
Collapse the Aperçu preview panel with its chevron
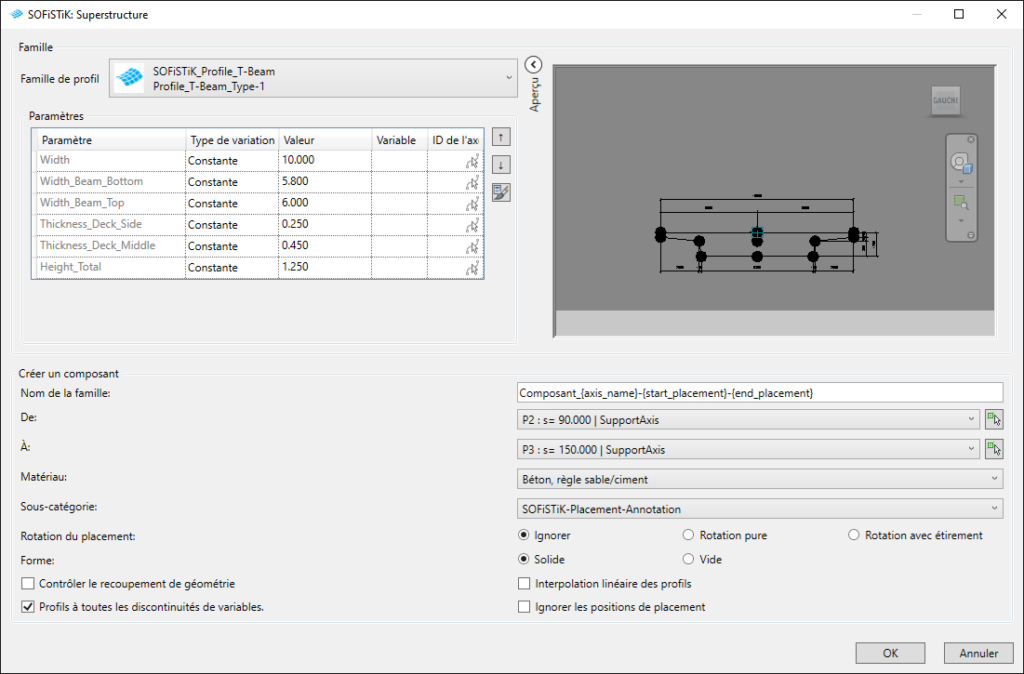[x=533, y=62]
